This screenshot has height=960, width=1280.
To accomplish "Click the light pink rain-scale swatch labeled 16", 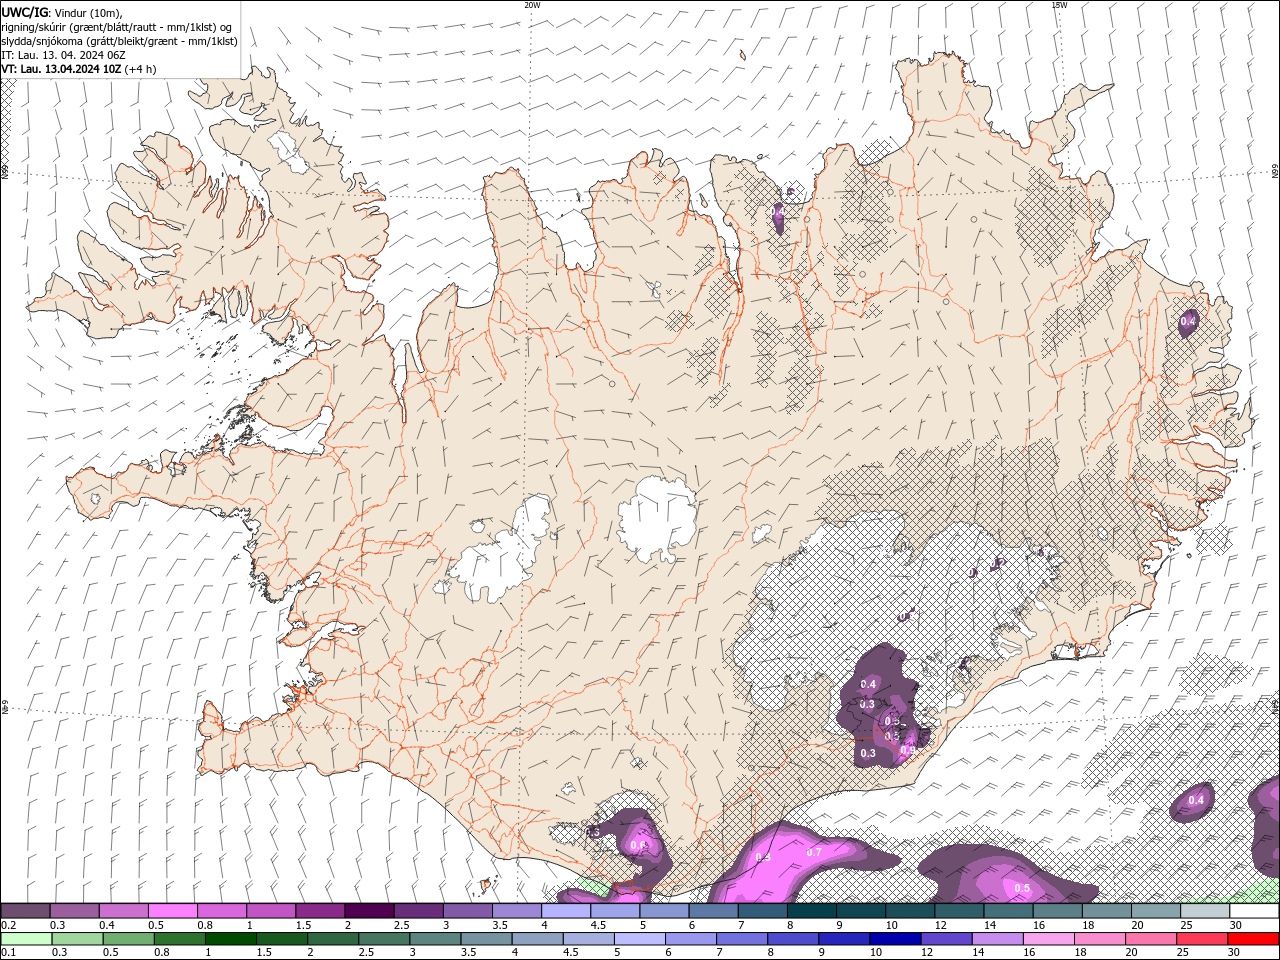I will (1048, 939).
